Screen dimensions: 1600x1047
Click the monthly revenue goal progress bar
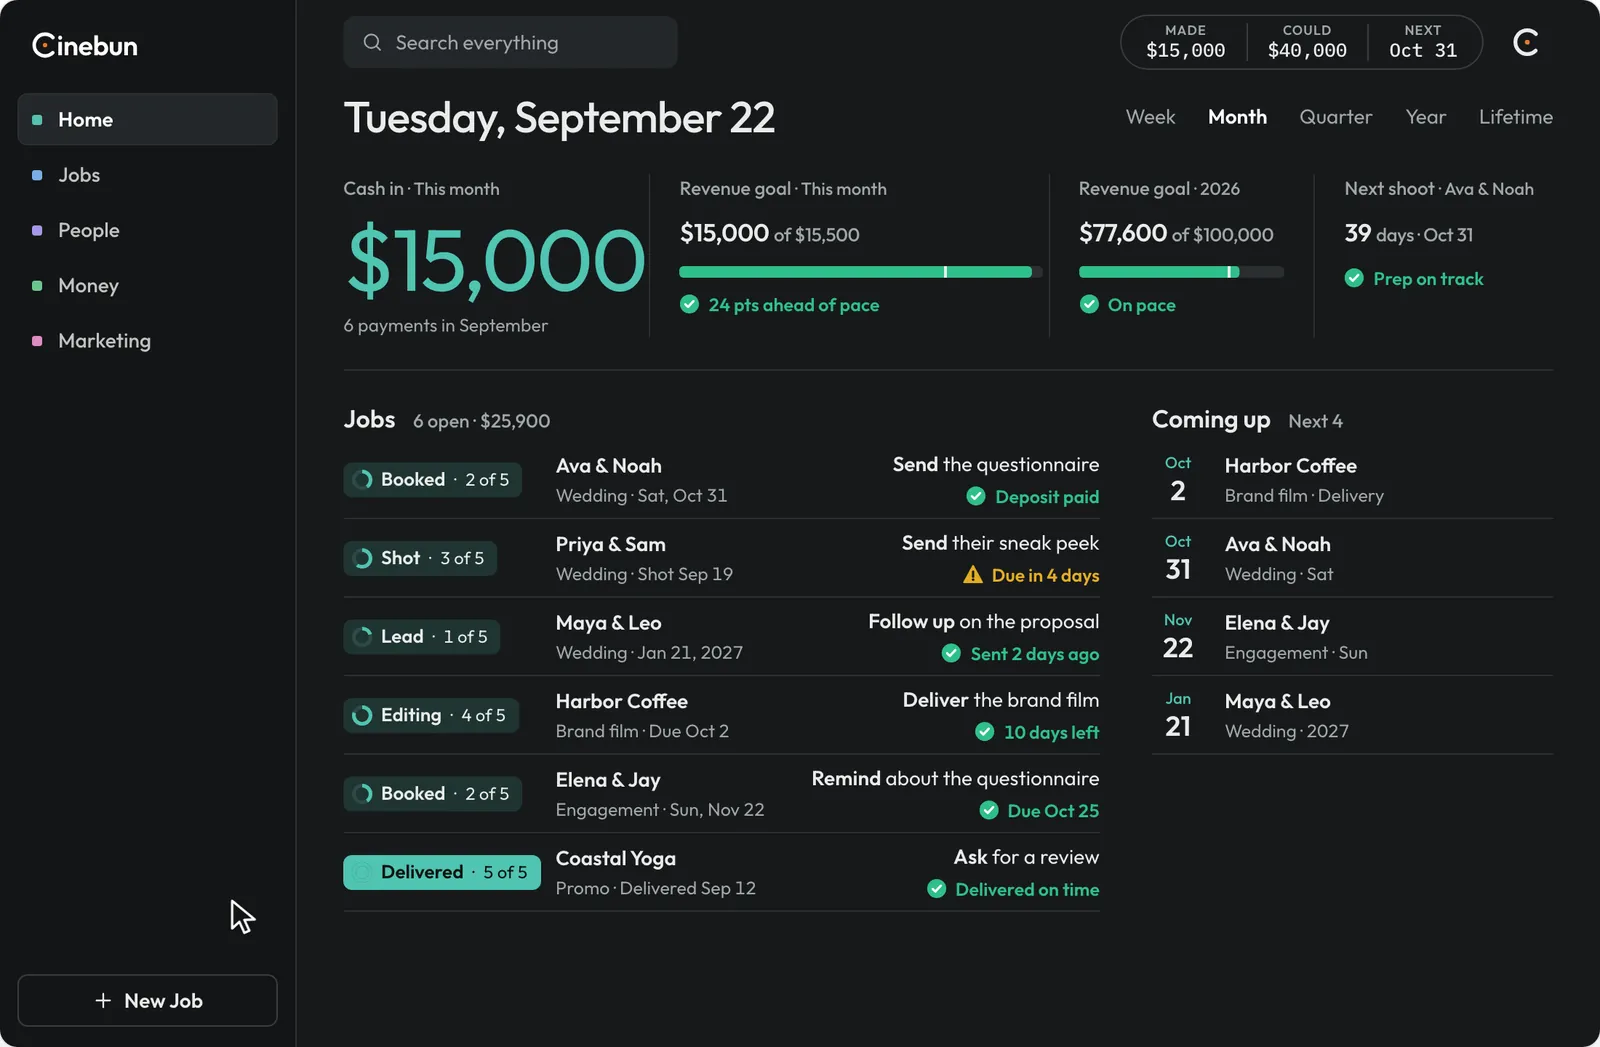point(860,272)
